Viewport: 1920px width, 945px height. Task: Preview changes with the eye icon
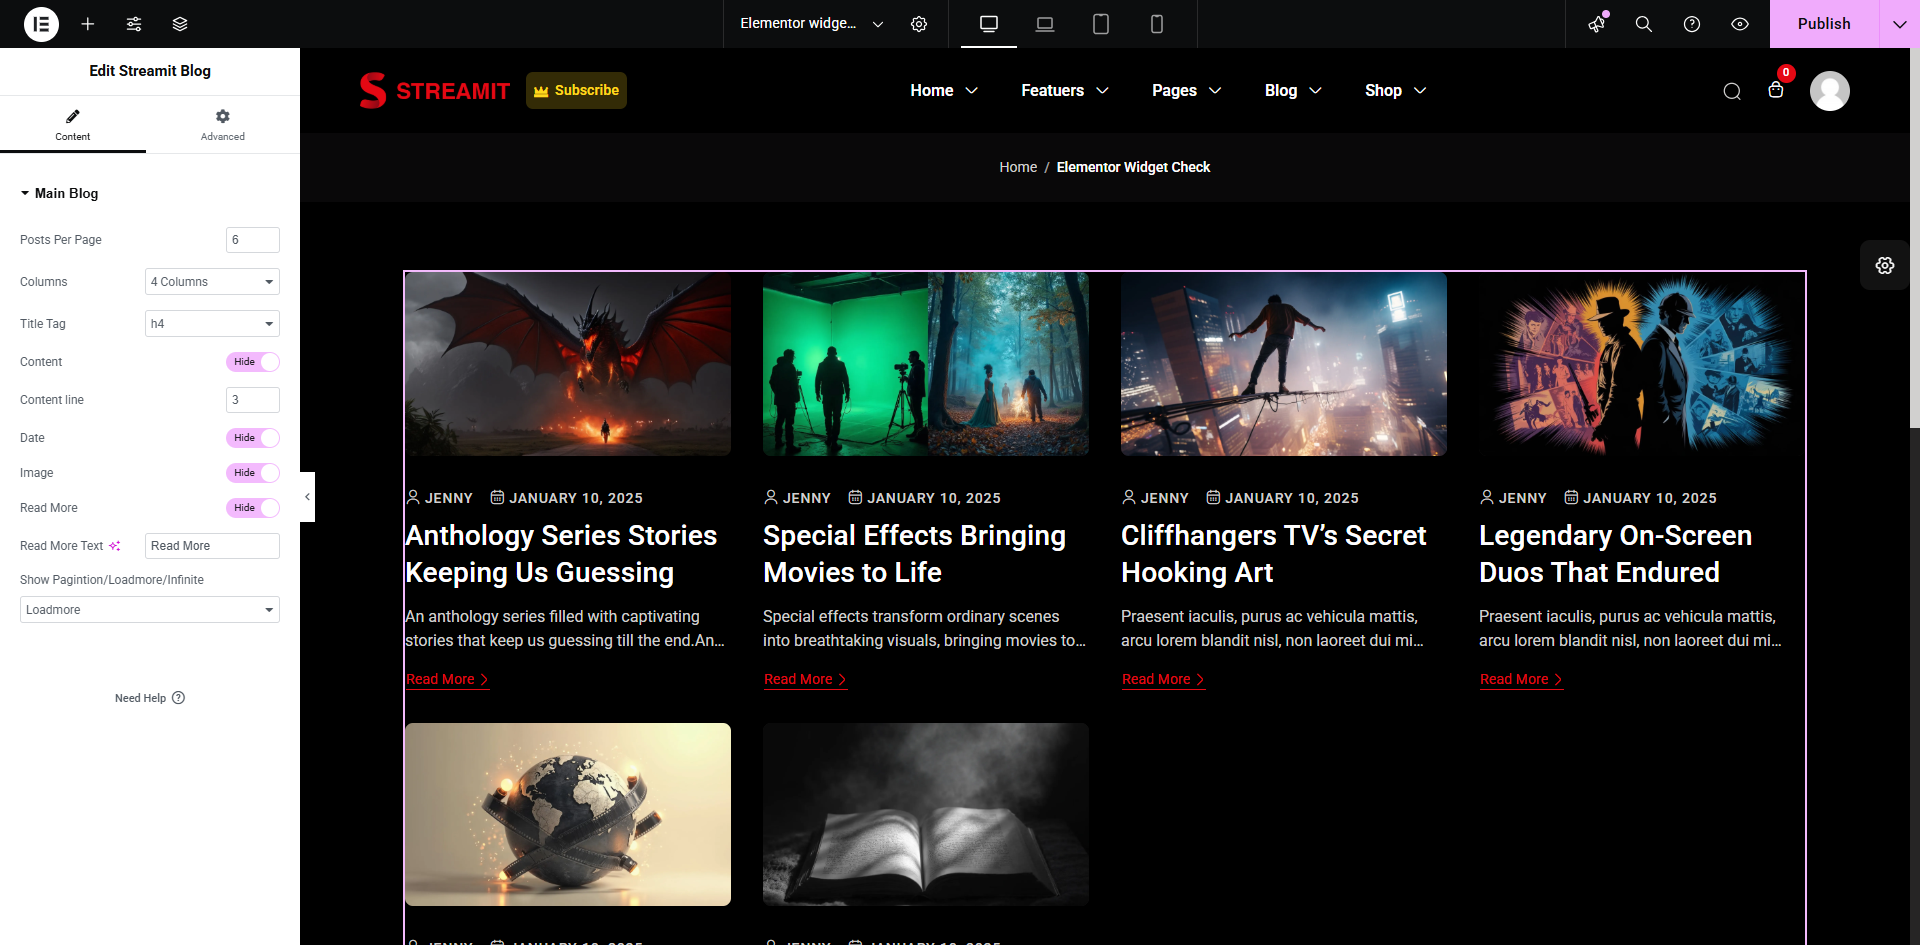tap(1740, 24)
